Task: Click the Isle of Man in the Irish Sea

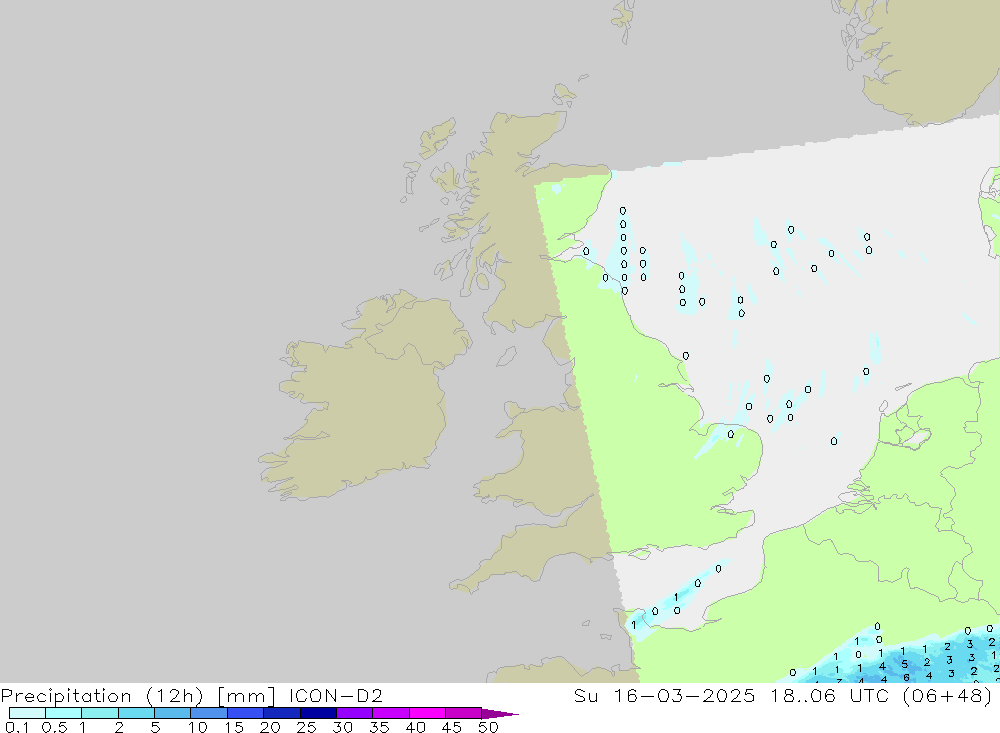Action: tap(506, 356)
